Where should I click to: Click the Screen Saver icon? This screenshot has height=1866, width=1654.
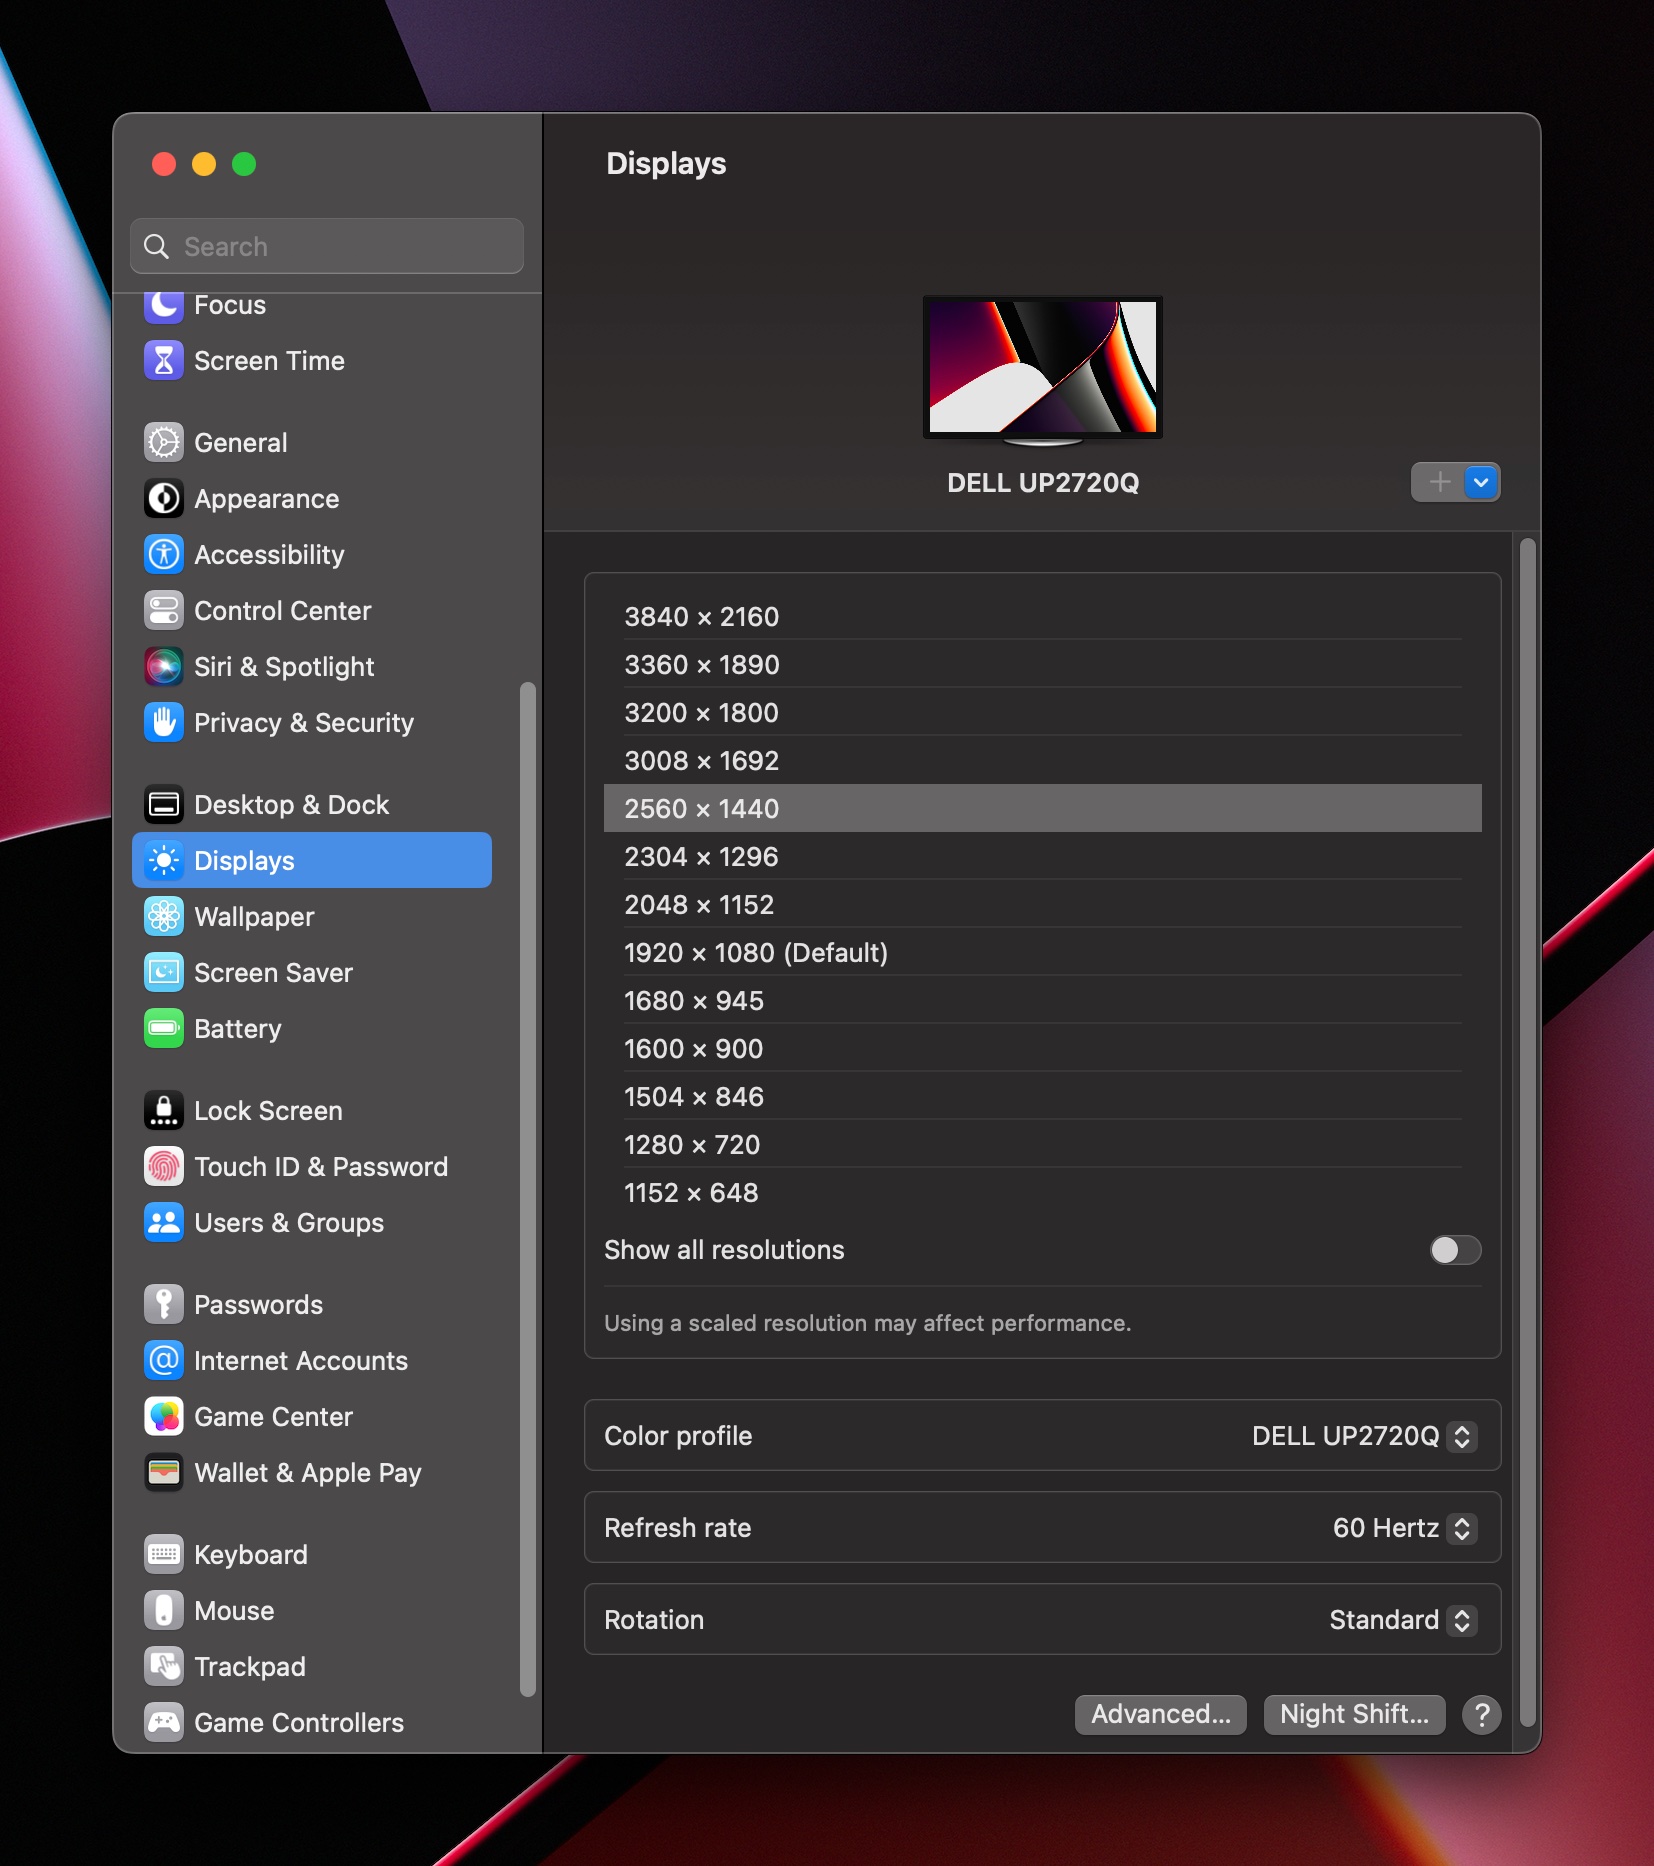(x=164, y=973)
